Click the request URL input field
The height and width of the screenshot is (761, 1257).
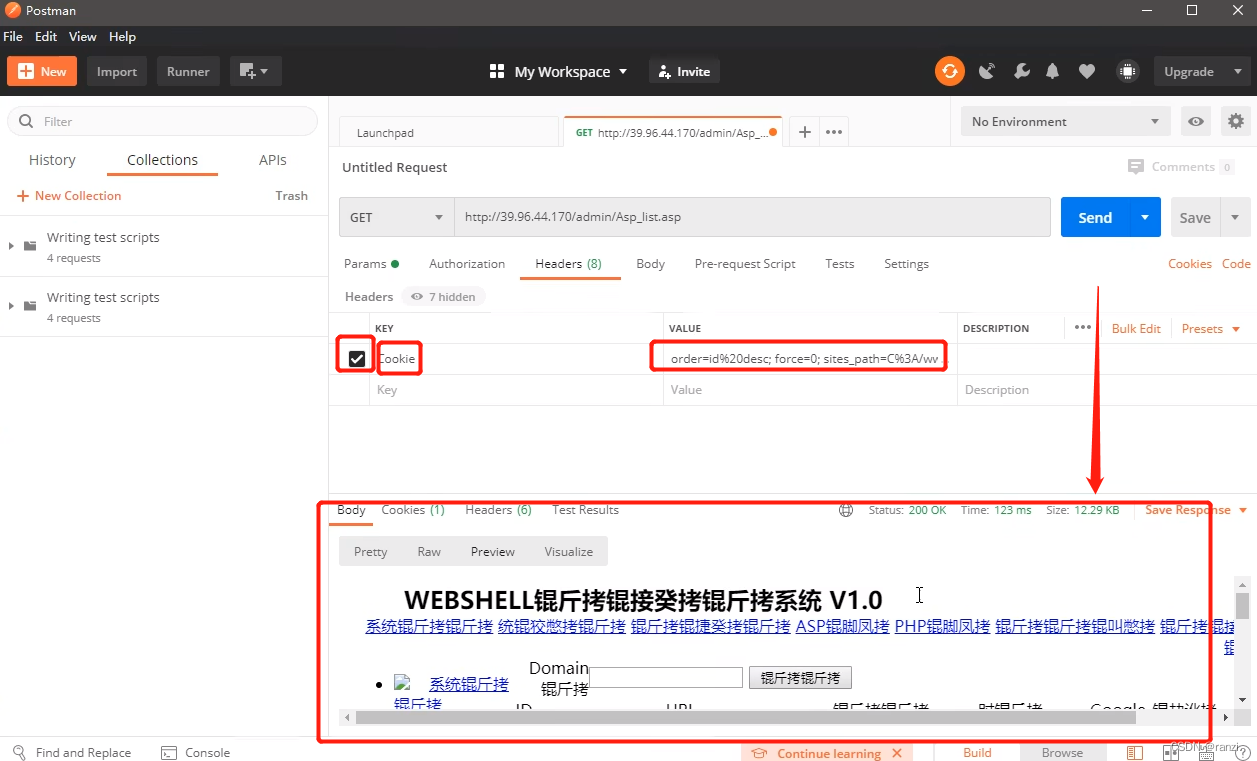[752, 217]
